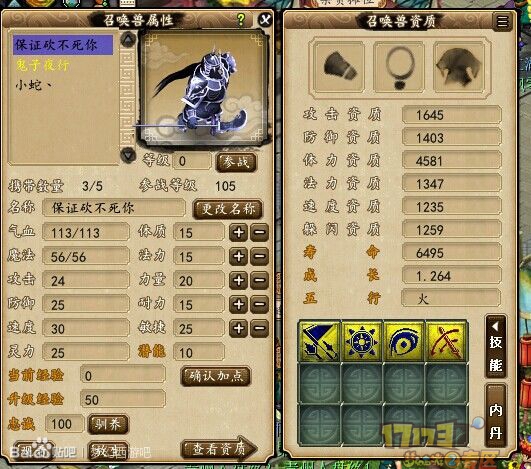The height and width of the screenshot is (469, 531).
Task: Select pet 小蛇 in the list
Action: [34, 85]
